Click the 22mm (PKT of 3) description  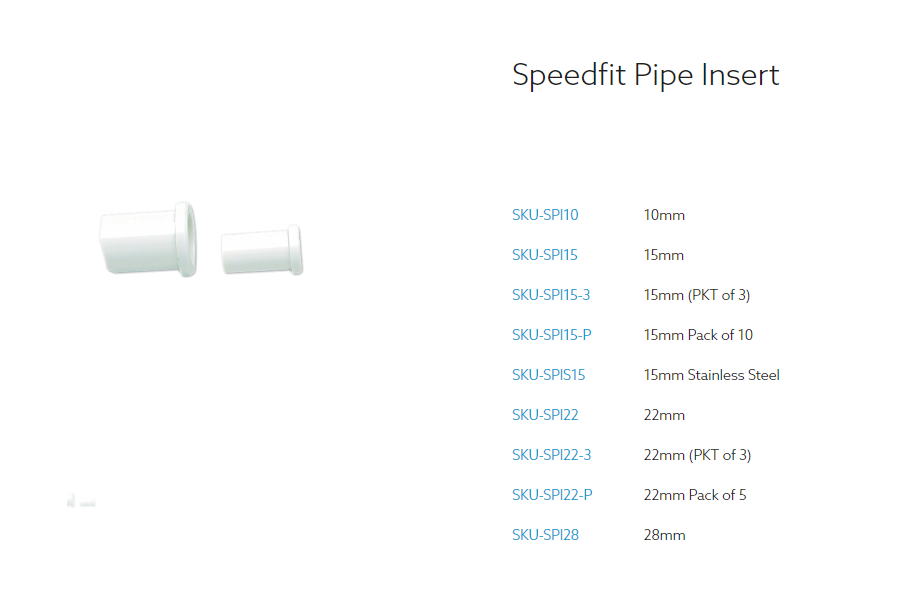[697, 455]
